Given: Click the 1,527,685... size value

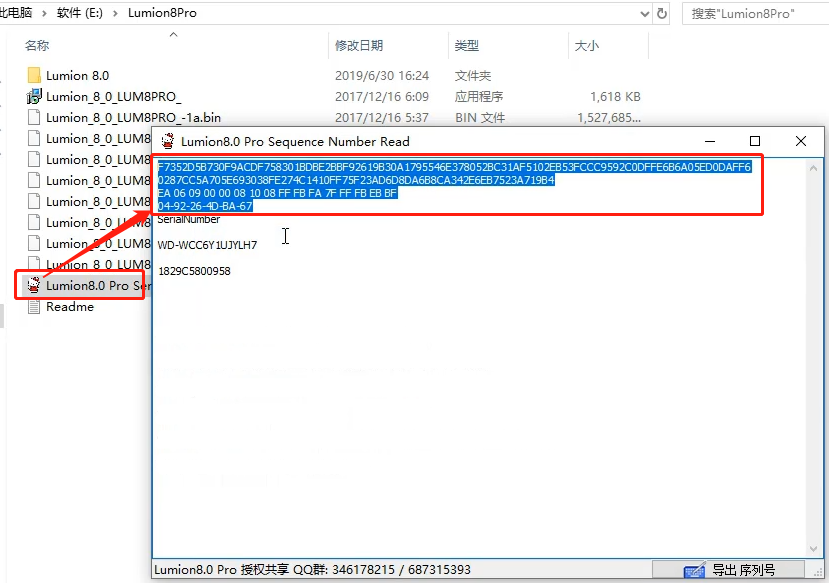Looking at the screenshot, I should click(609, 117).
